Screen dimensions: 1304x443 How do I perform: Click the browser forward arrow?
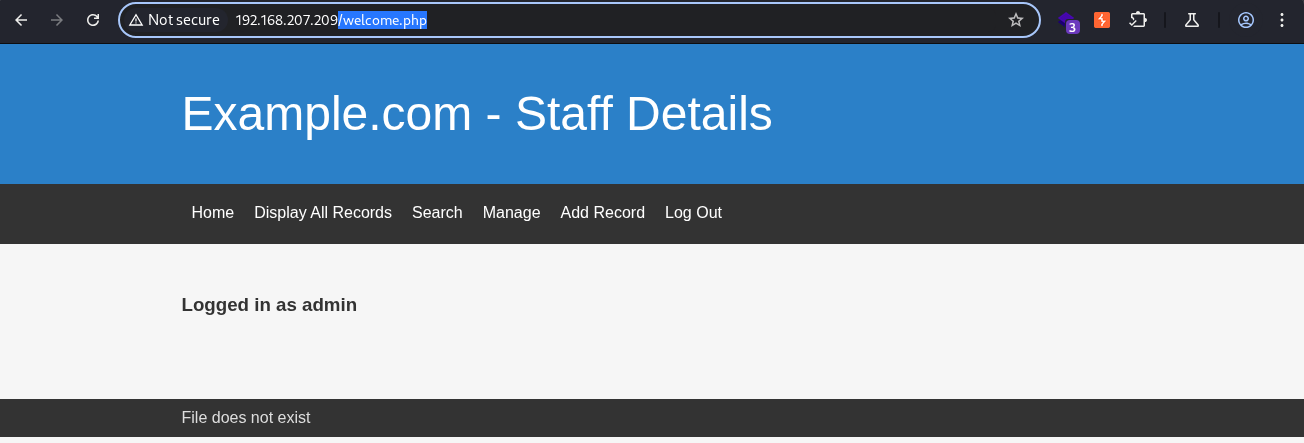(x=57, y=20)
